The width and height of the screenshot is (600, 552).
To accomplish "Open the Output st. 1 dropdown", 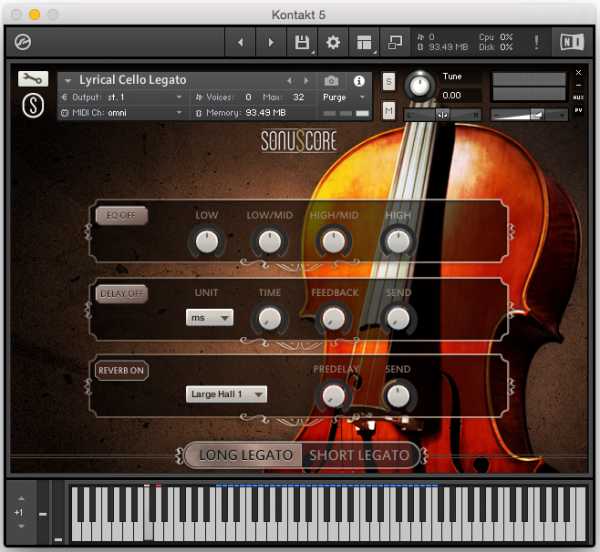I will [x=122, y=97].
